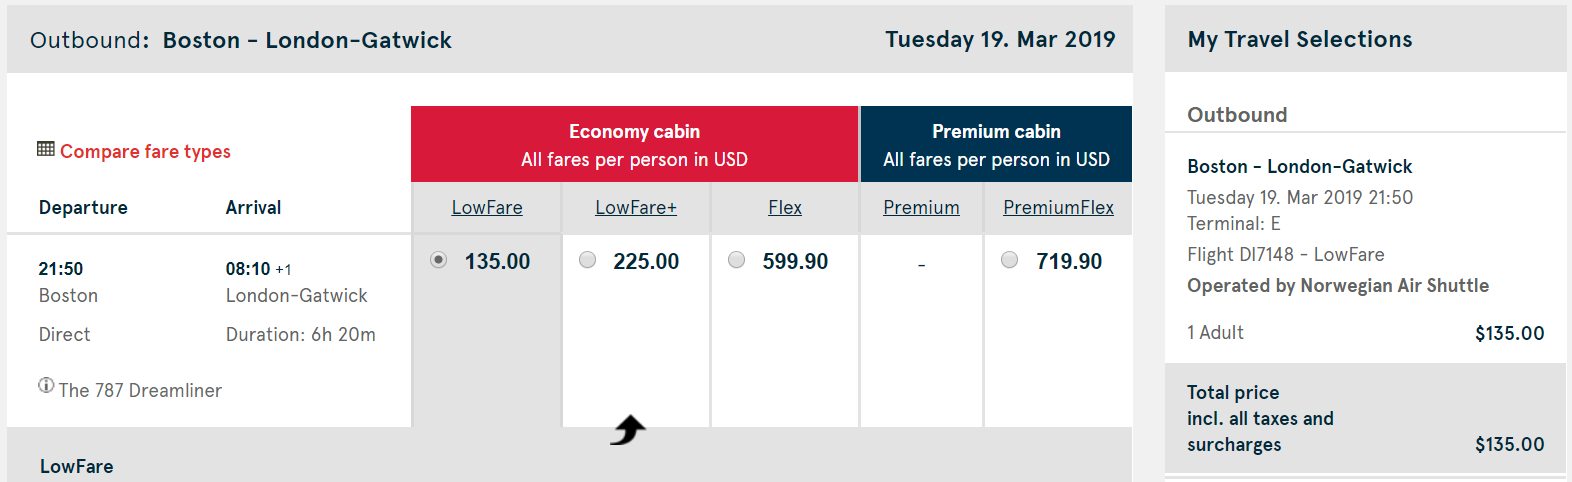This screenshot has height=482, width=1572.
Task: Click the Total price $135.00 amount
Action: [1509, 444]
